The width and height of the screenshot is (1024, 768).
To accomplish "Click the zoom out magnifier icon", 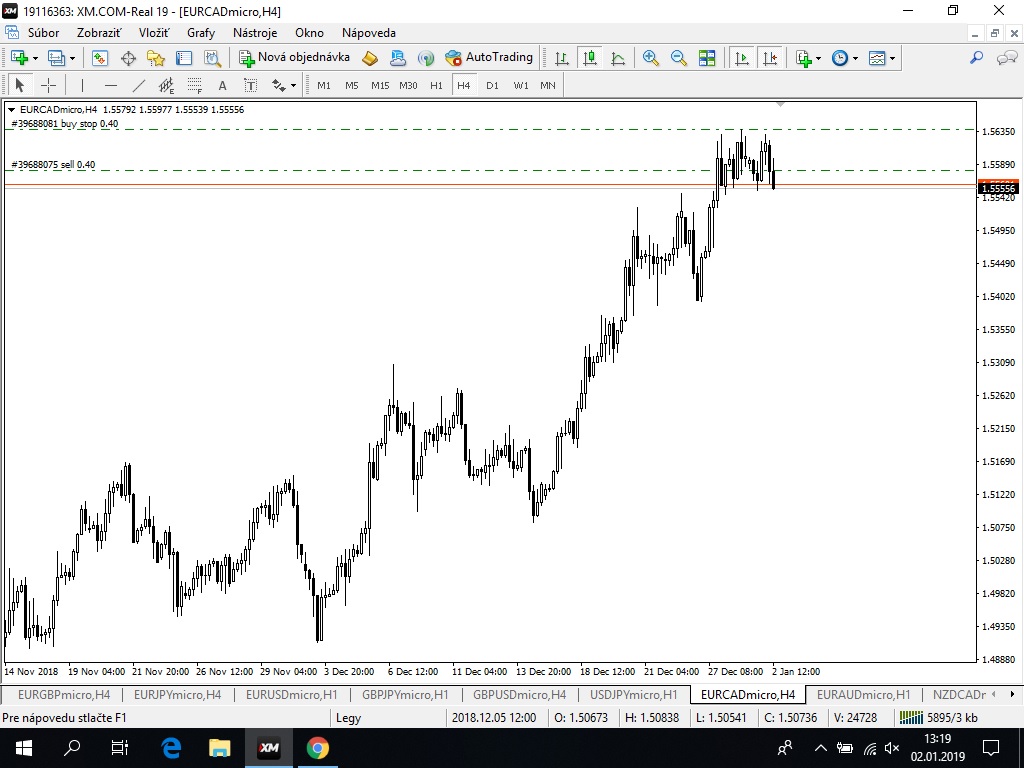I will (679, 58).
